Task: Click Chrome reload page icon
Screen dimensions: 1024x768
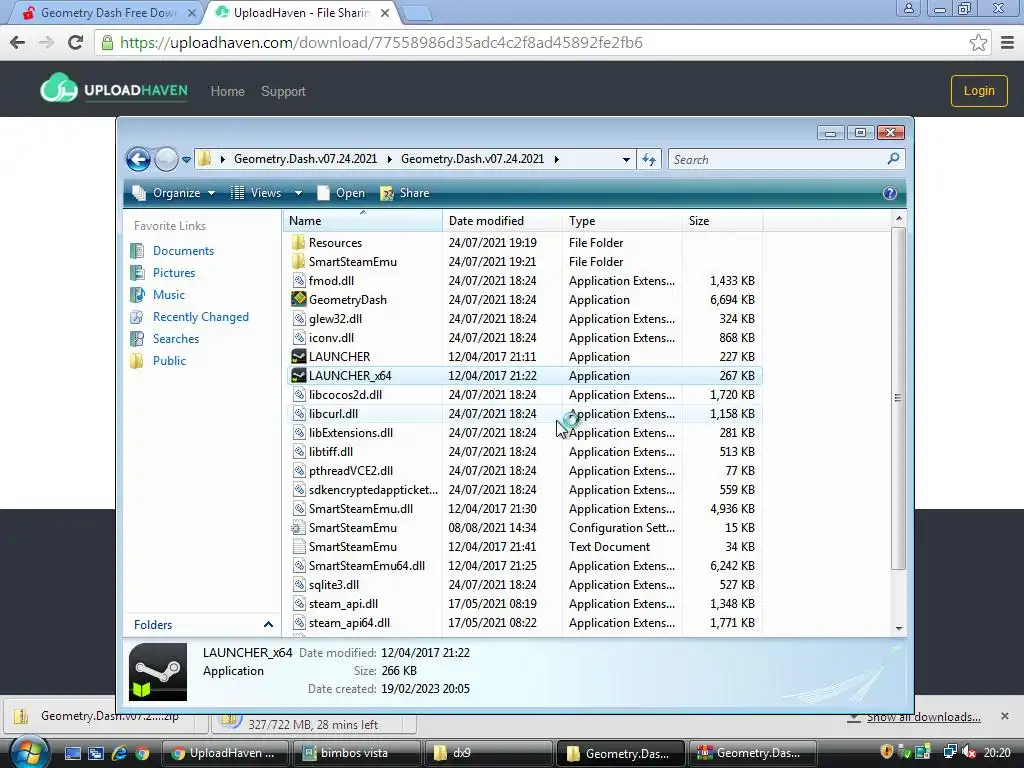Action: 76,42
